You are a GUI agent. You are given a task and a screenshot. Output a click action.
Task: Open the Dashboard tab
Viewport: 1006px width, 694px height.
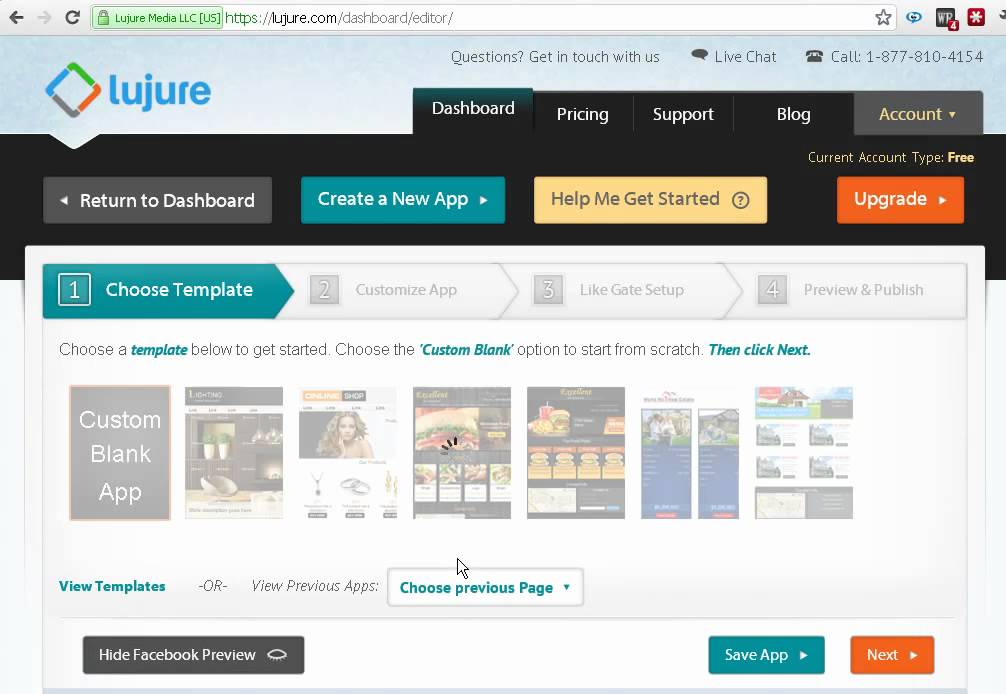tap(473, 110)
